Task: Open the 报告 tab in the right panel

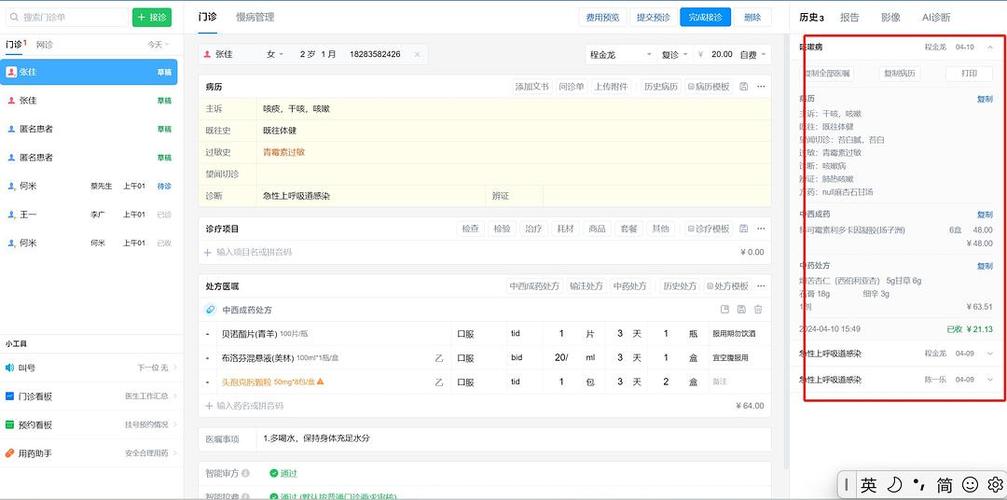Action: (849, 18)
